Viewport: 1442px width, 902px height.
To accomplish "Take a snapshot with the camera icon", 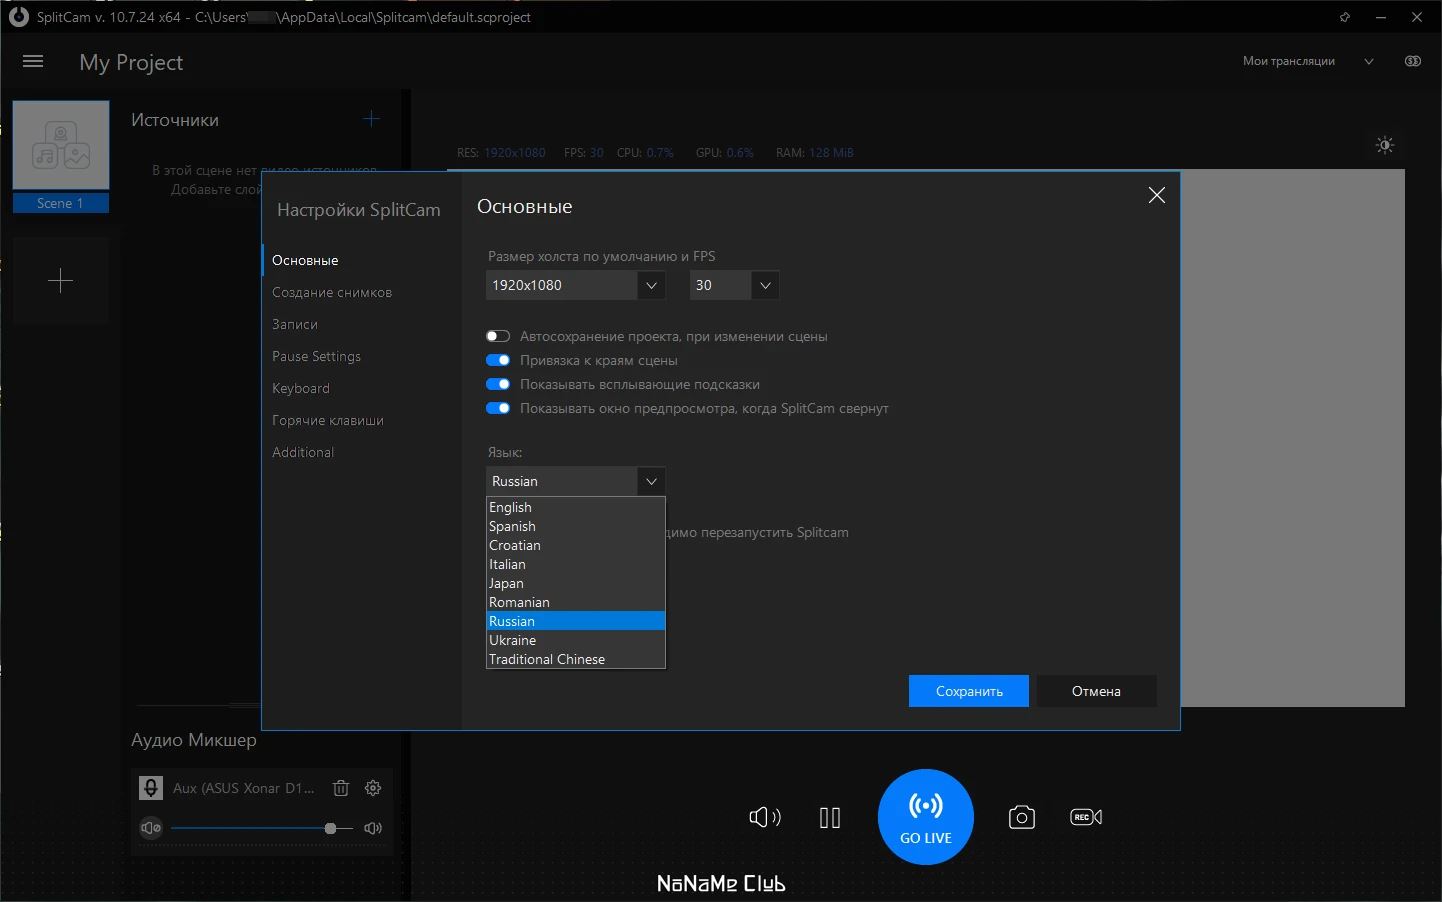I will (x=1021, y=817).
